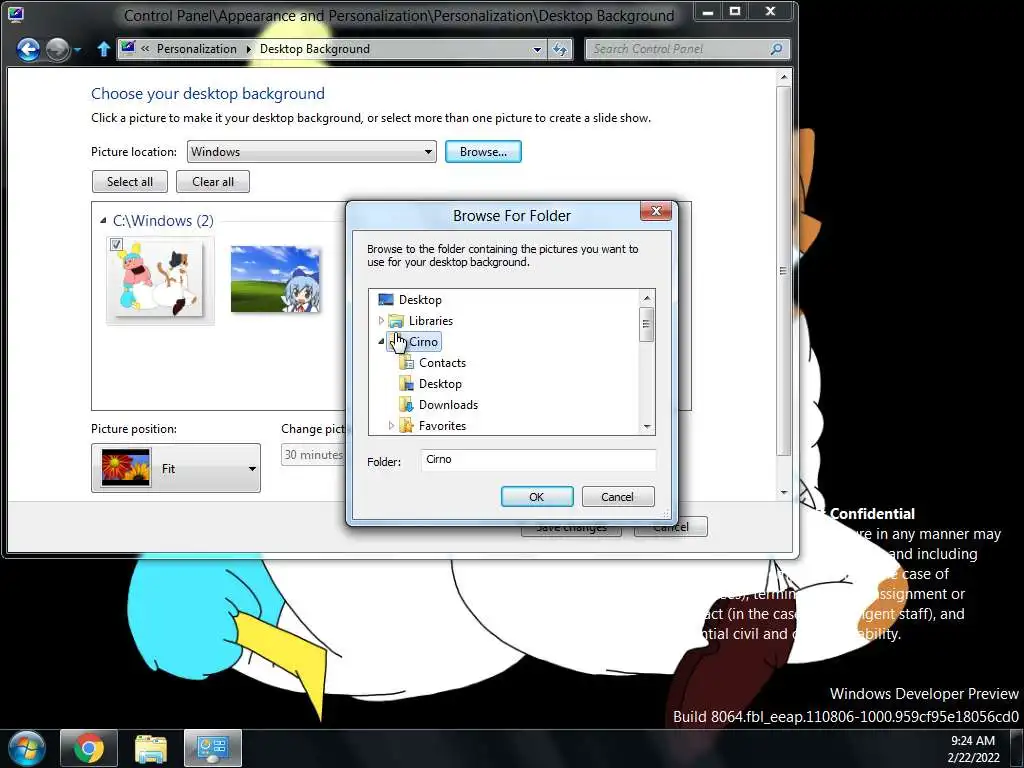Open Windows Explorer from taskbar

pyautogui.click(x=151, y=748)
